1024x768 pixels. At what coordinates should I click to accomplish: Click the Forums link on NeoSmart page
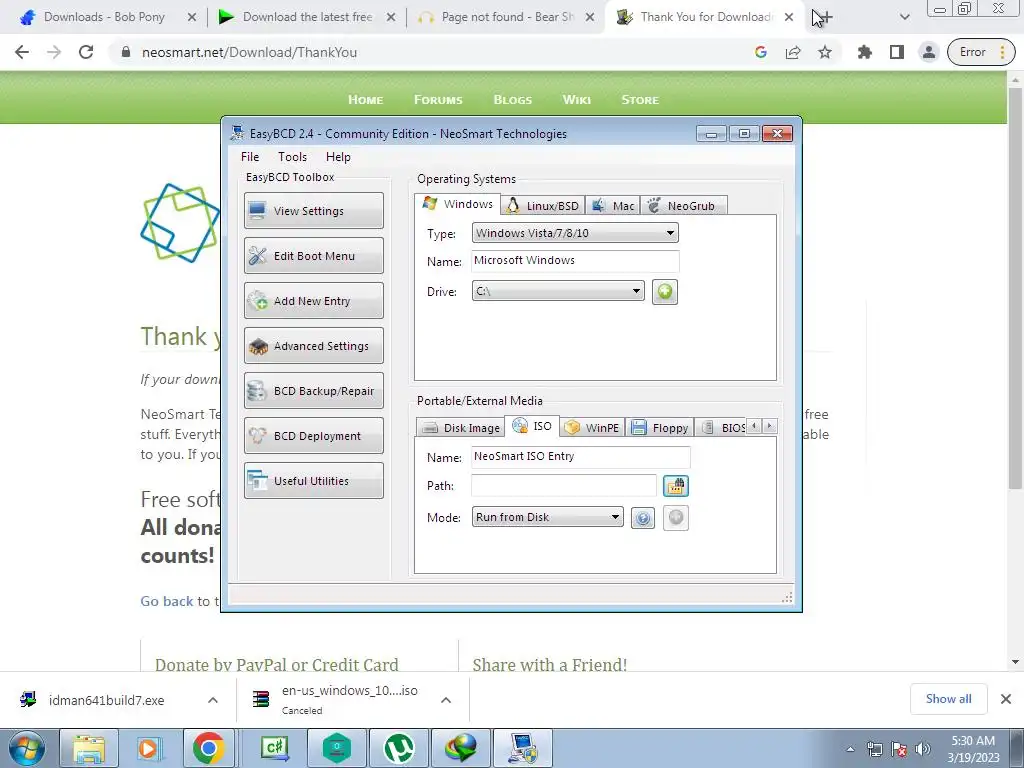(x=438, y=100)
